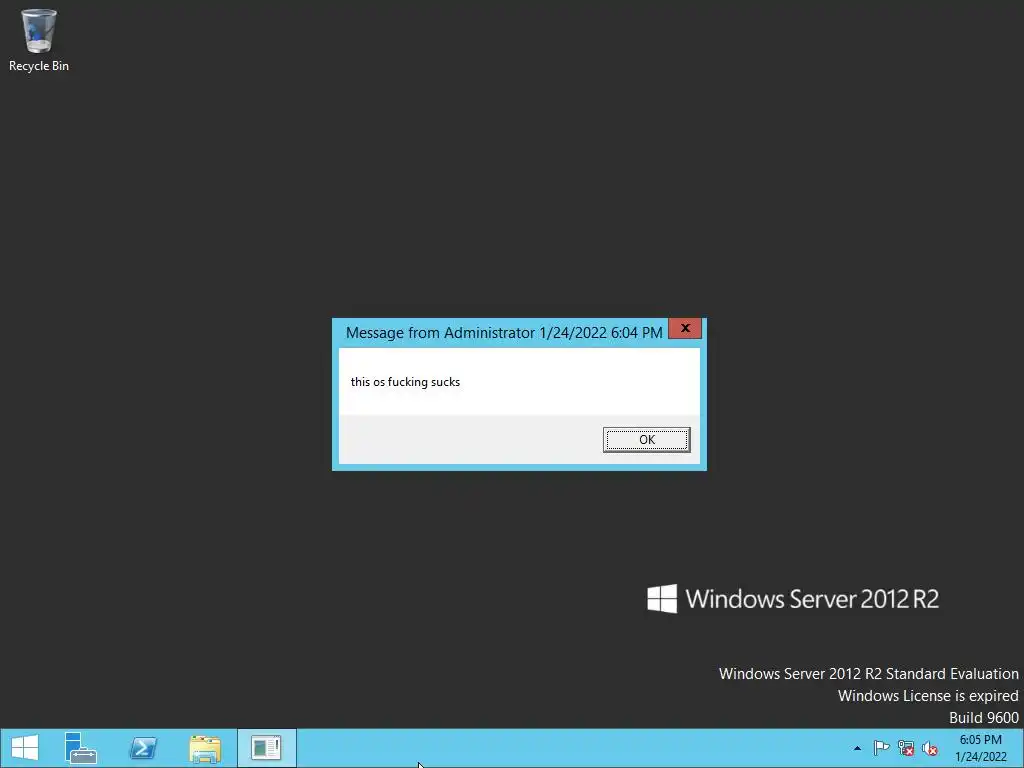Launch Server Manager from the taskbar

coord(81,748)
